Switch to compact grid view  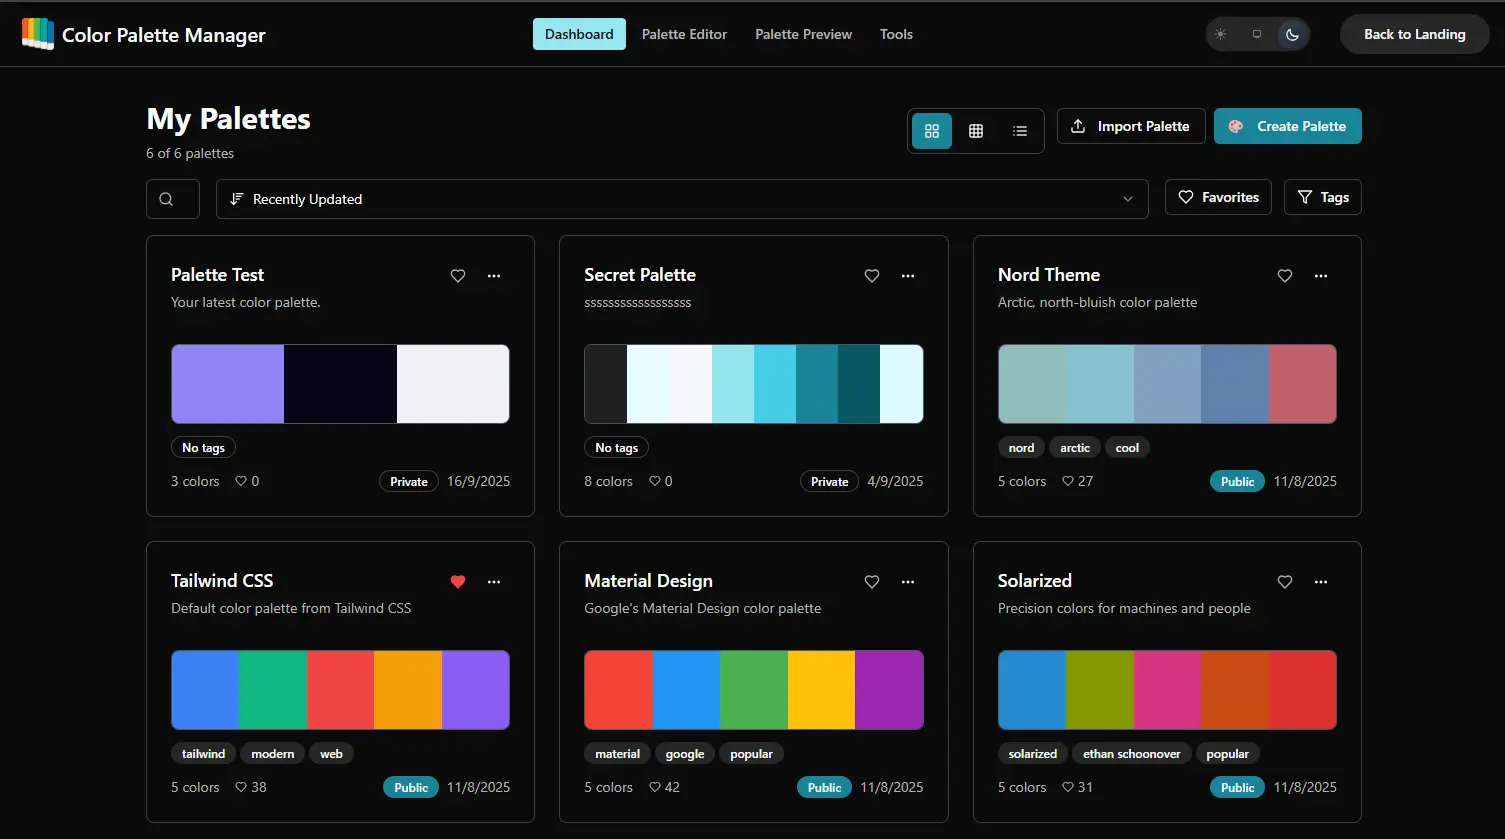coord(976,131)
